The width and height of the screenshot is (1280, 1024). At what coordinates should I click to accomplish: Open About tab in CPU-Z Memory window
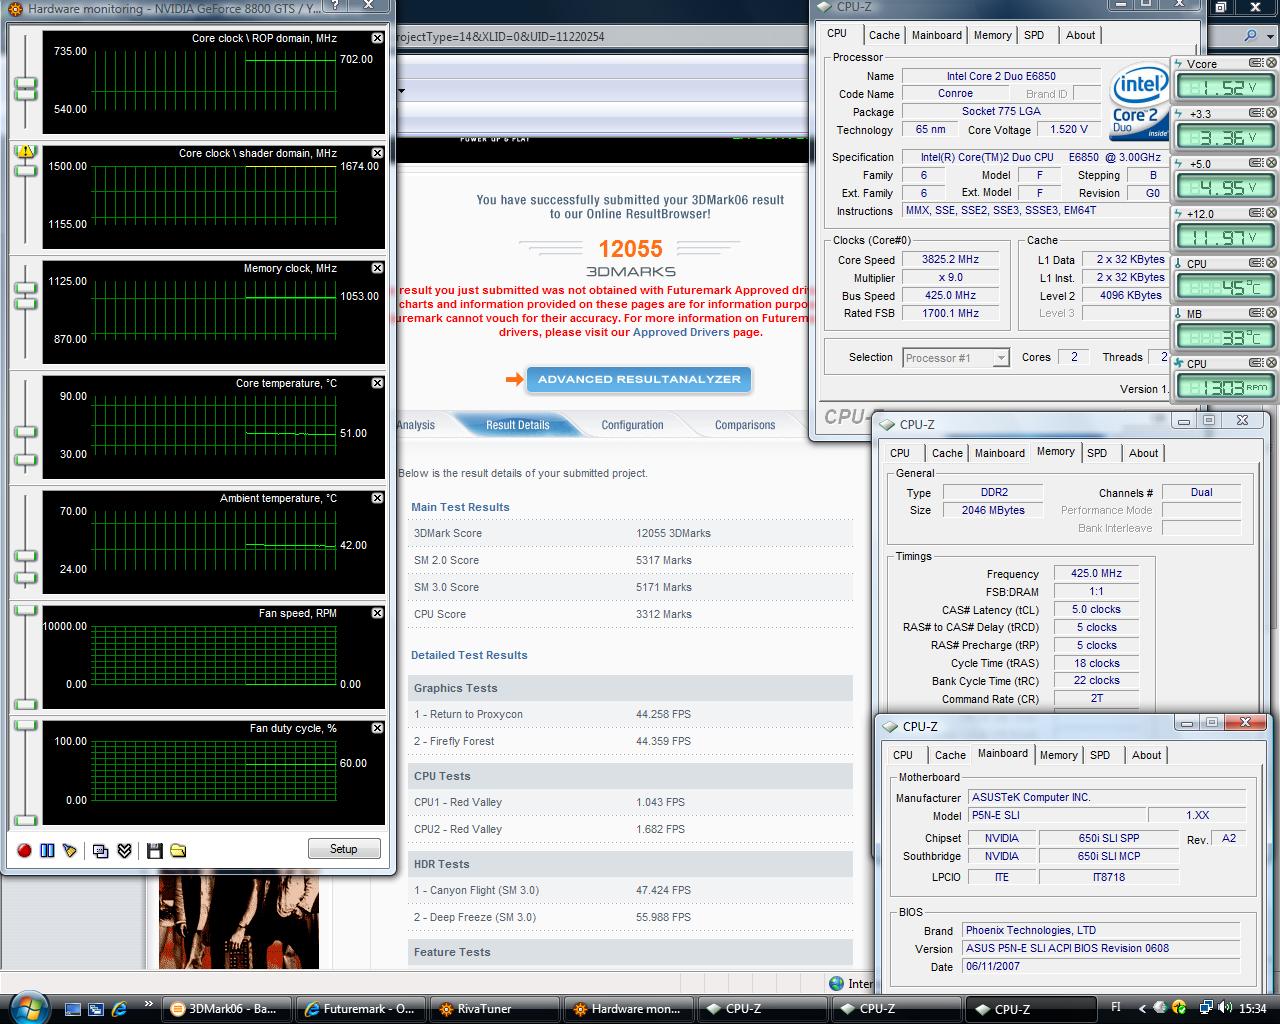coord(1144,453)
